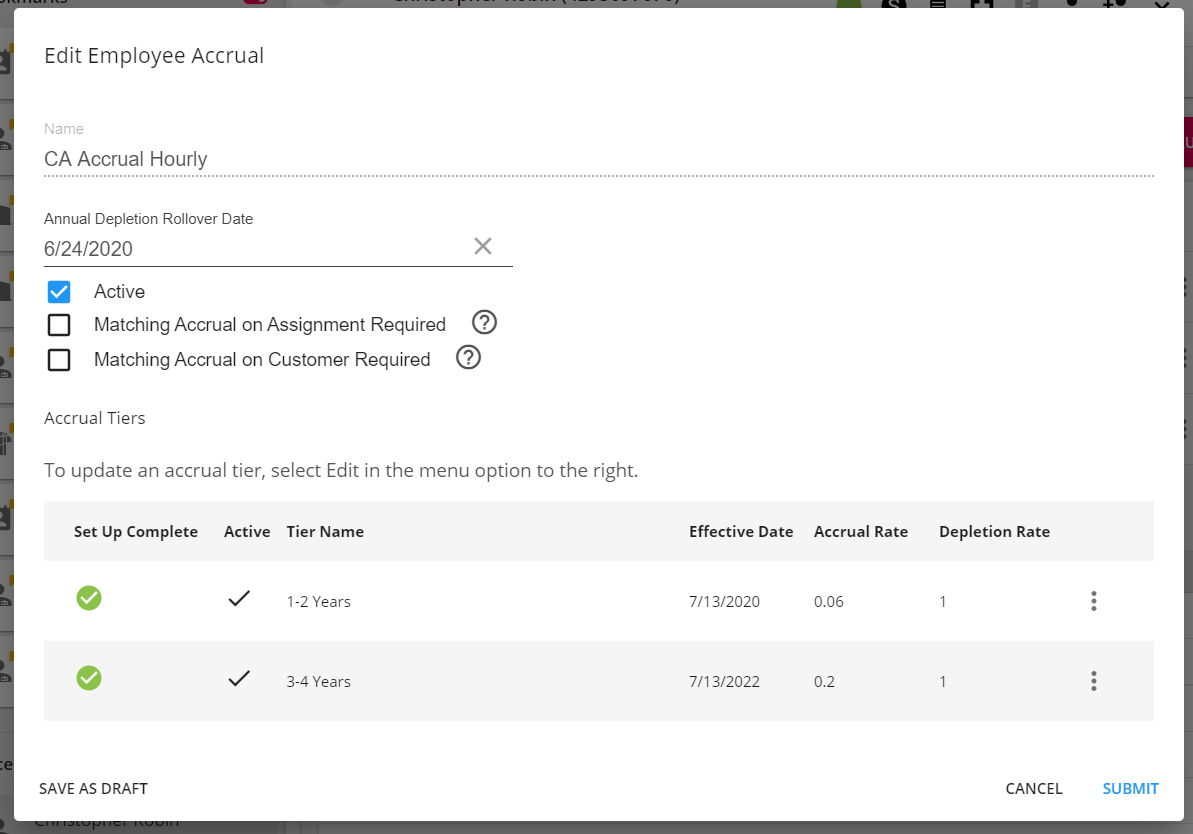Click active checkmark on 3-4 Years row
This screenshot has width=1193, height=834.
(238, 679)
